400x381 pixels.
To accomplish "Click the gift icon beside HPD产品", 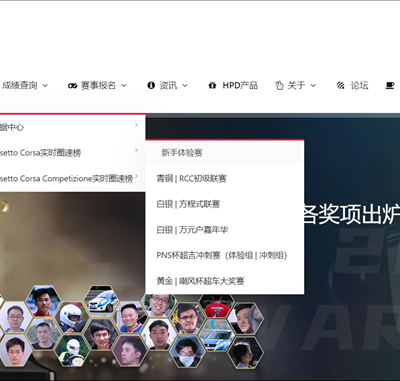I will click(x=212, y=85).
